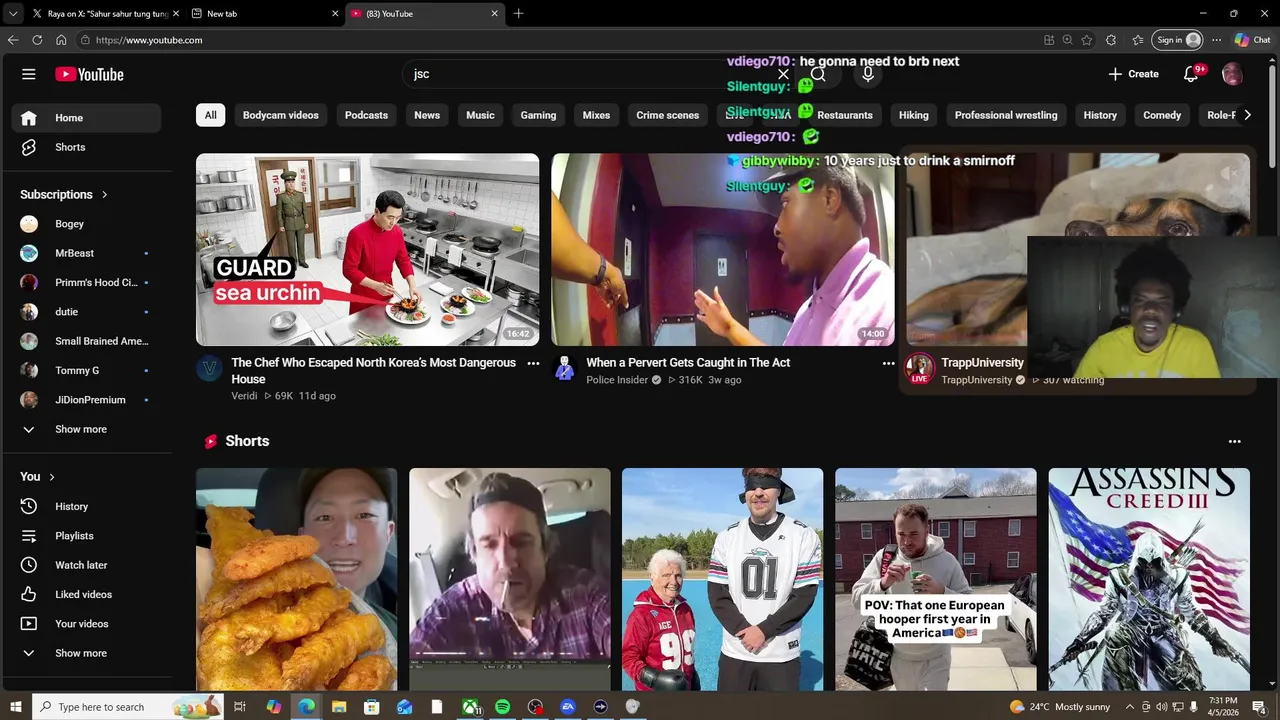This screenshot has height=720, width=1280.
Task: Click into the YouTube search field
Action: coord(590,74)
